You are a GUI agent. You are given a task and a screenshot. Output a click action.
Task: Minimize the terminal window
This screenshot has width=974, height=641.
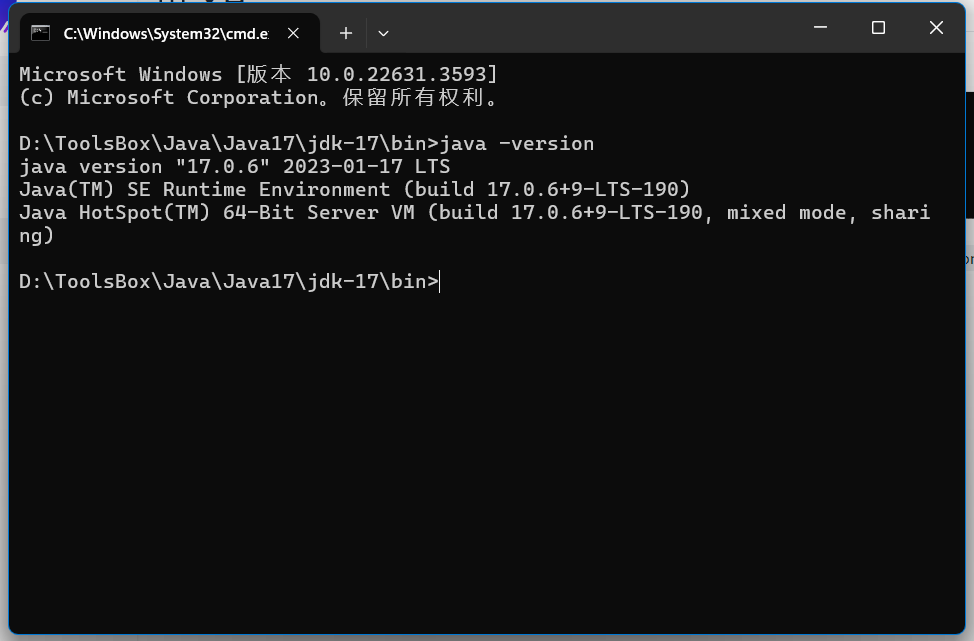[820, 28]
